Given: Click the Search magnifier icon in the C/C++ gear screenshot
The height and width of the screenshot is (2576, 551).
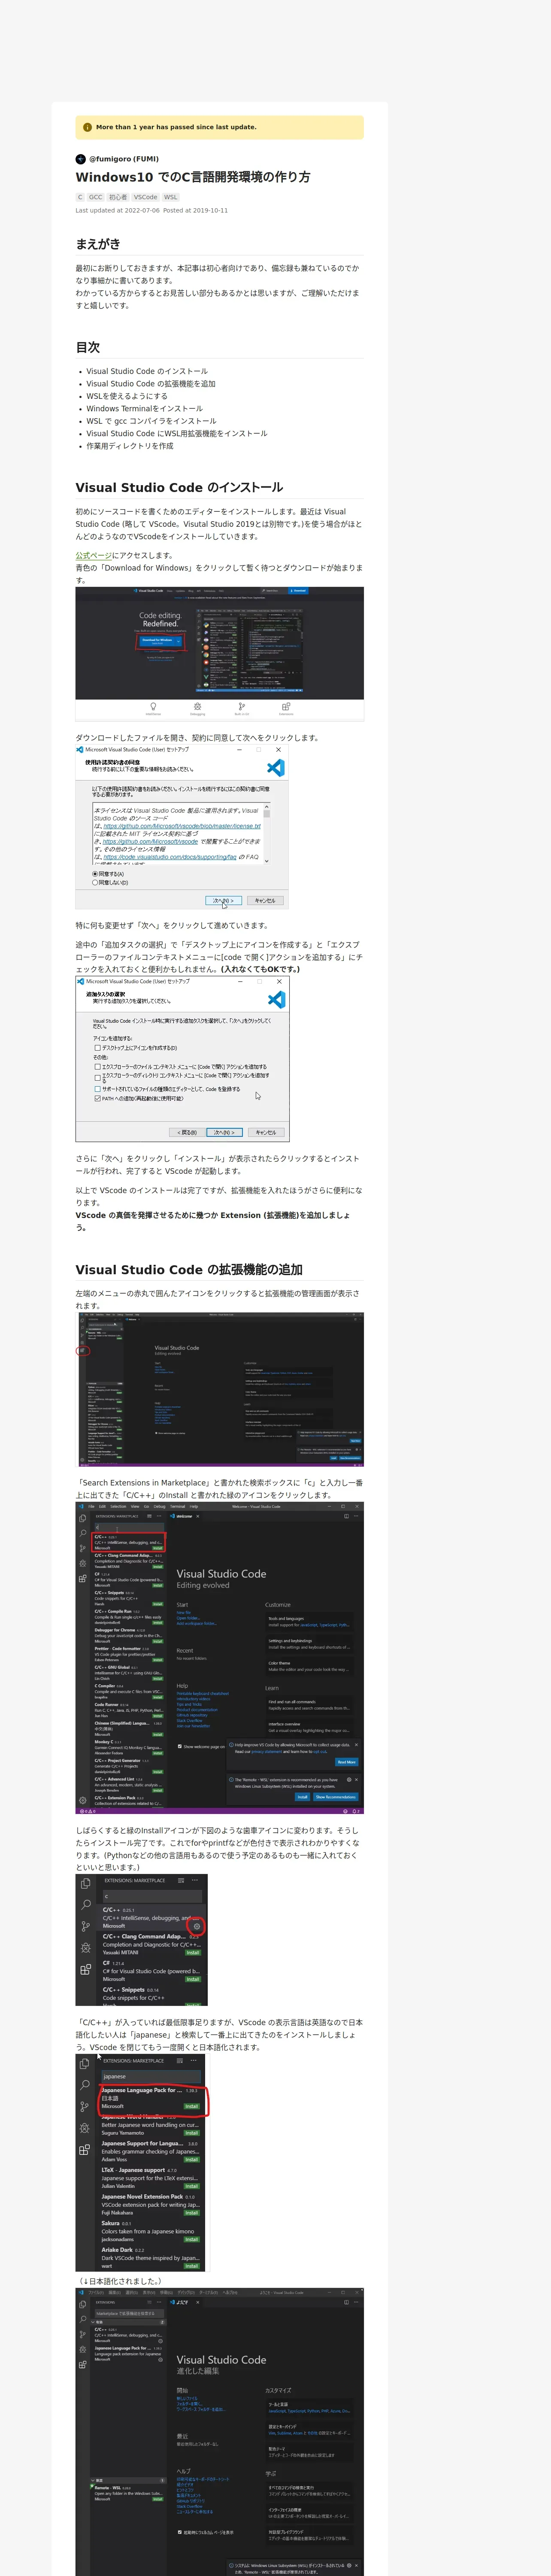Looking at the screenshot, I should point(85,1904).
